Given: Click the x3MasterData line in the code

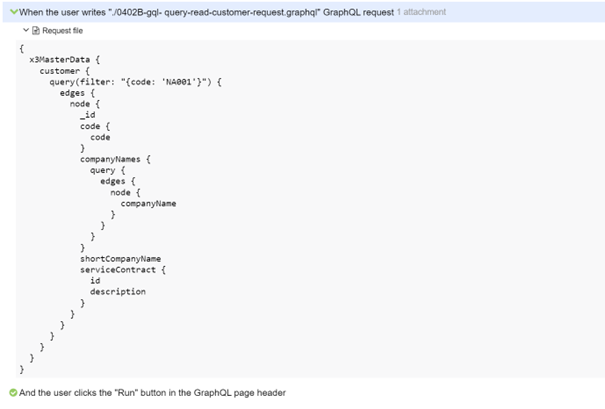Looking at the screenshot, I should pyautogui.click(x=65, y=60).
